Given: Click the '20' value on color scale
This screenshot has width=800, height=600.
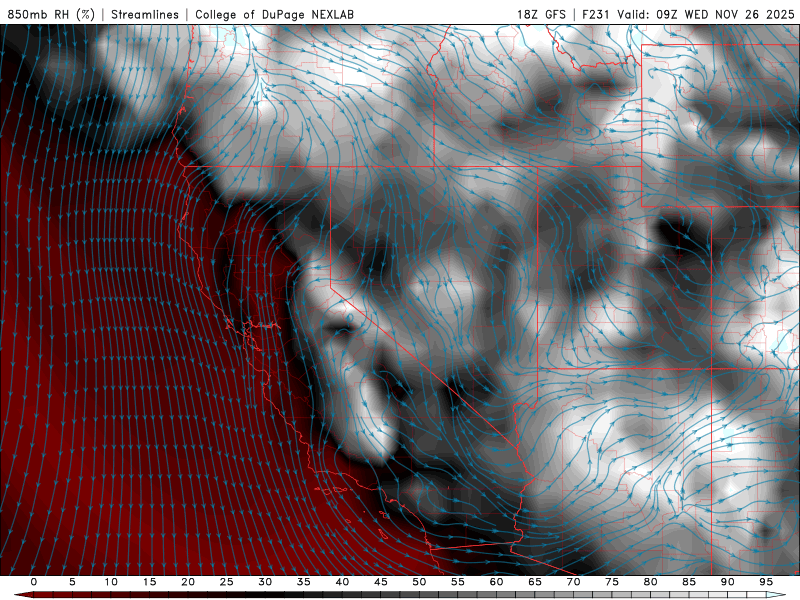Looking at the screenshot, I should tap(188, 582).
